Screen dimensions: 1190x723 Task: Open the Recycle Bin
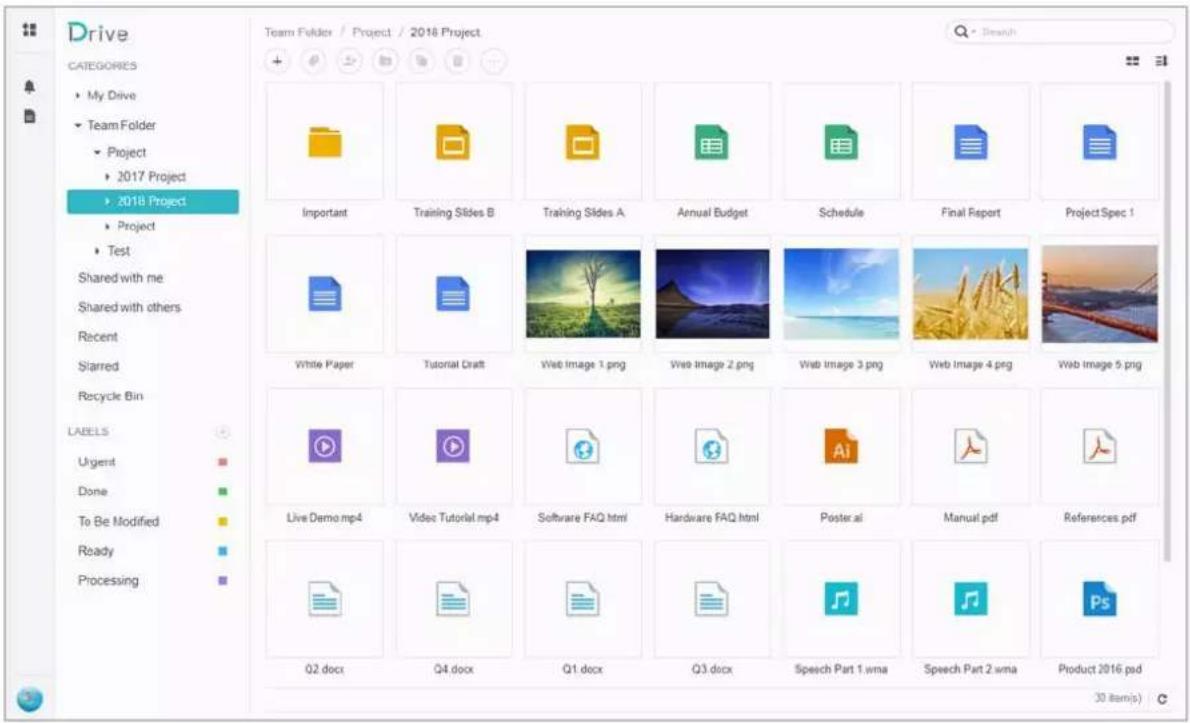110,396
